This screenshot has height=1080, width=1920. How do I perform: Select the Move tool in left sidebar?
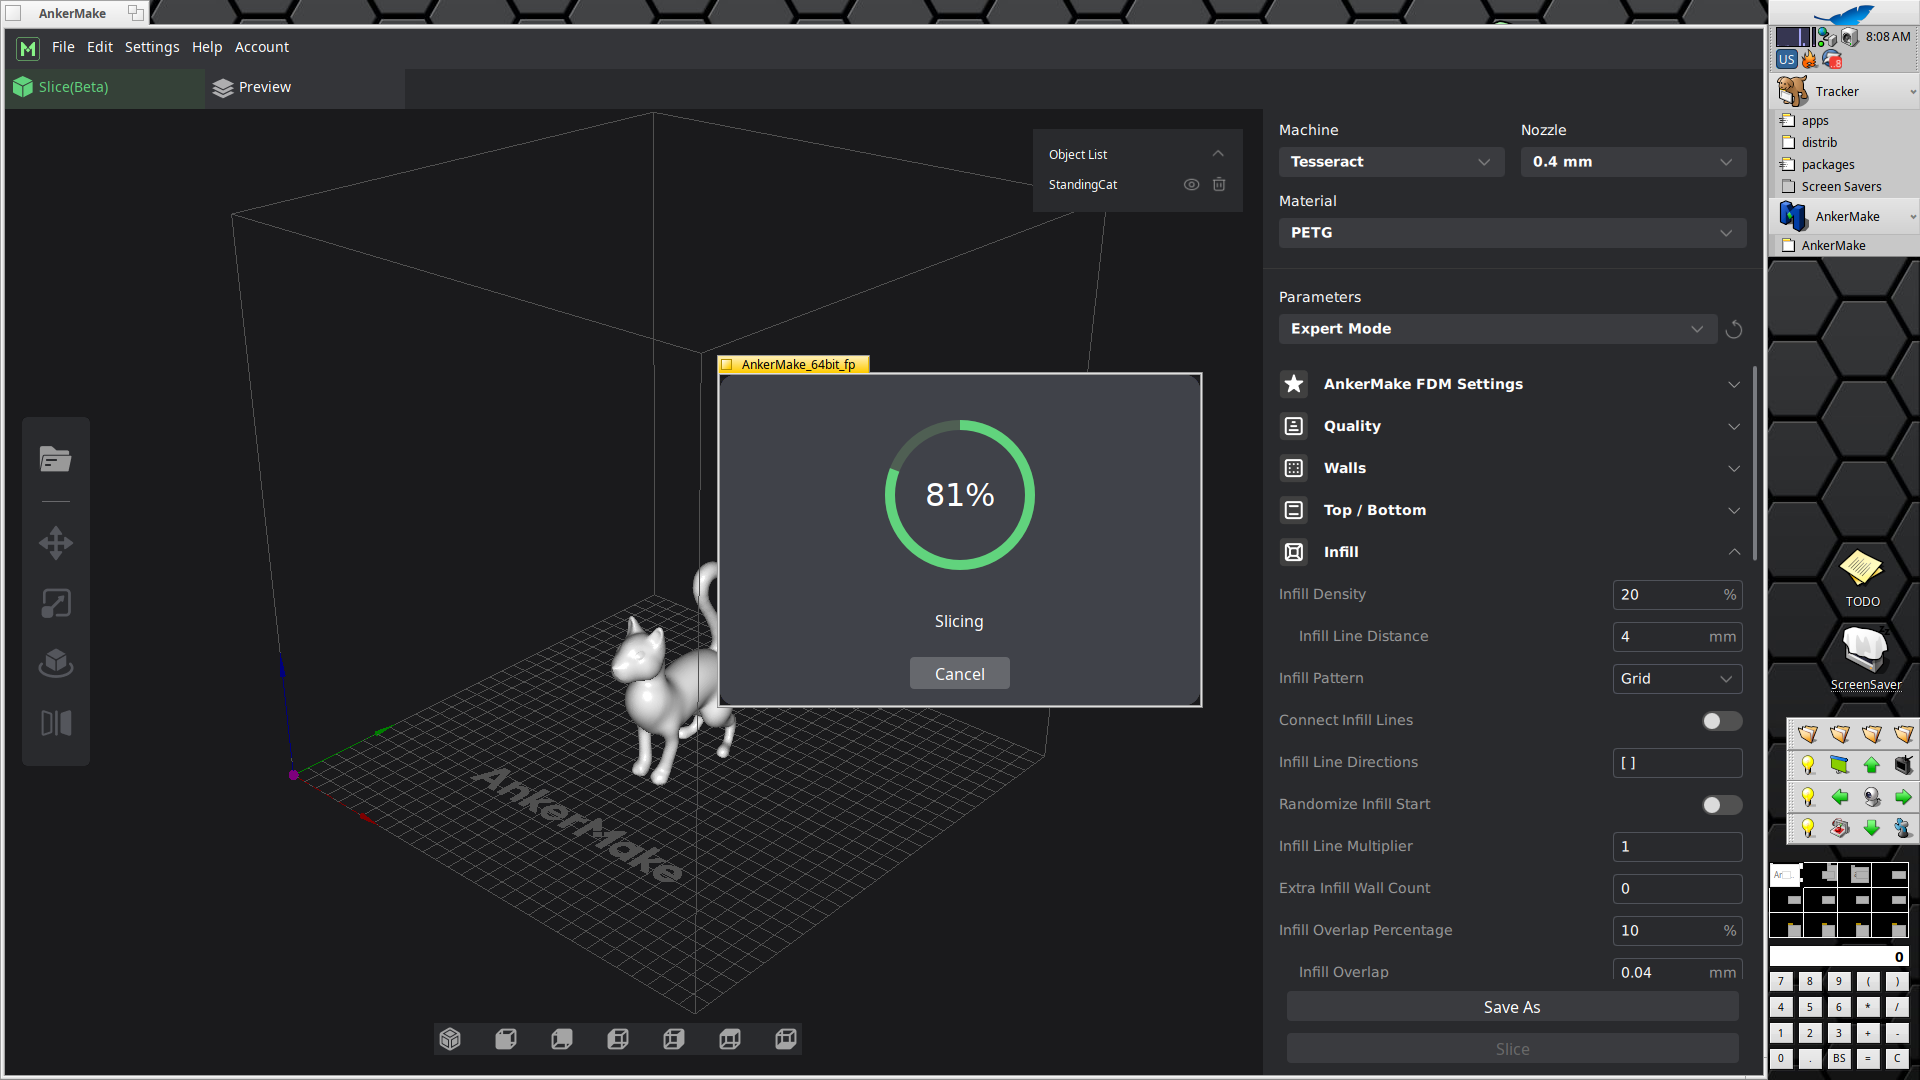click(x=55, y=543)
